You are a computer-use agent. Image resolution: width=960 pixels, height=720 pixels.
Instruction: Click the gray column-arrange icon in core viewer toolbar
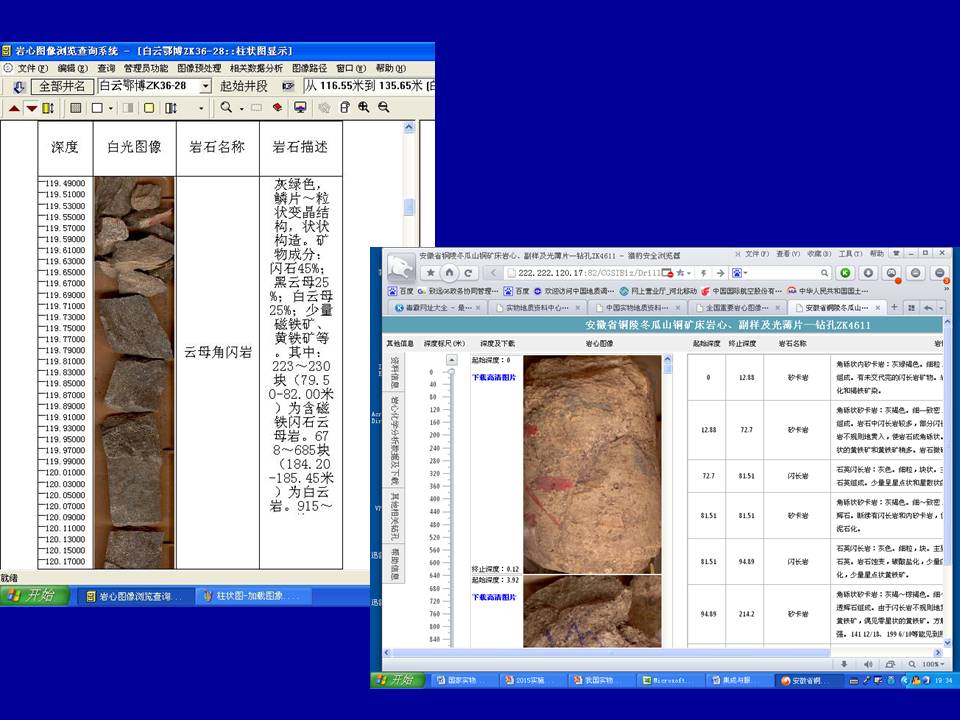click(x=171, y=108)
